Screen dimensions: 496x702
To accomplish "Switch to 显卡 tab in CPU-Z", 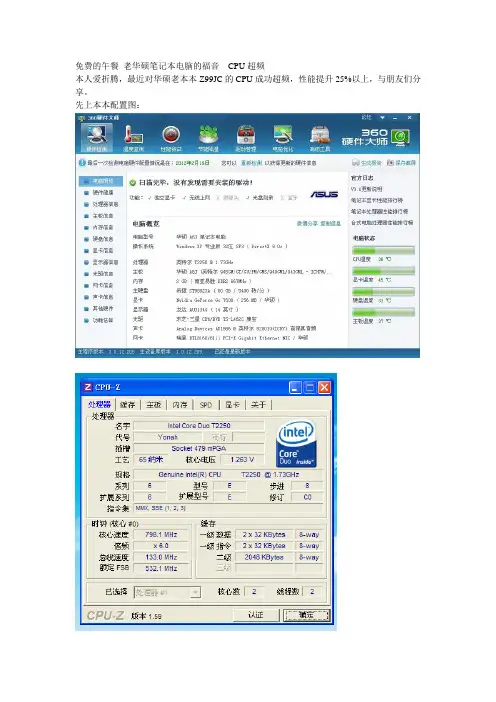I will point(232,405).
